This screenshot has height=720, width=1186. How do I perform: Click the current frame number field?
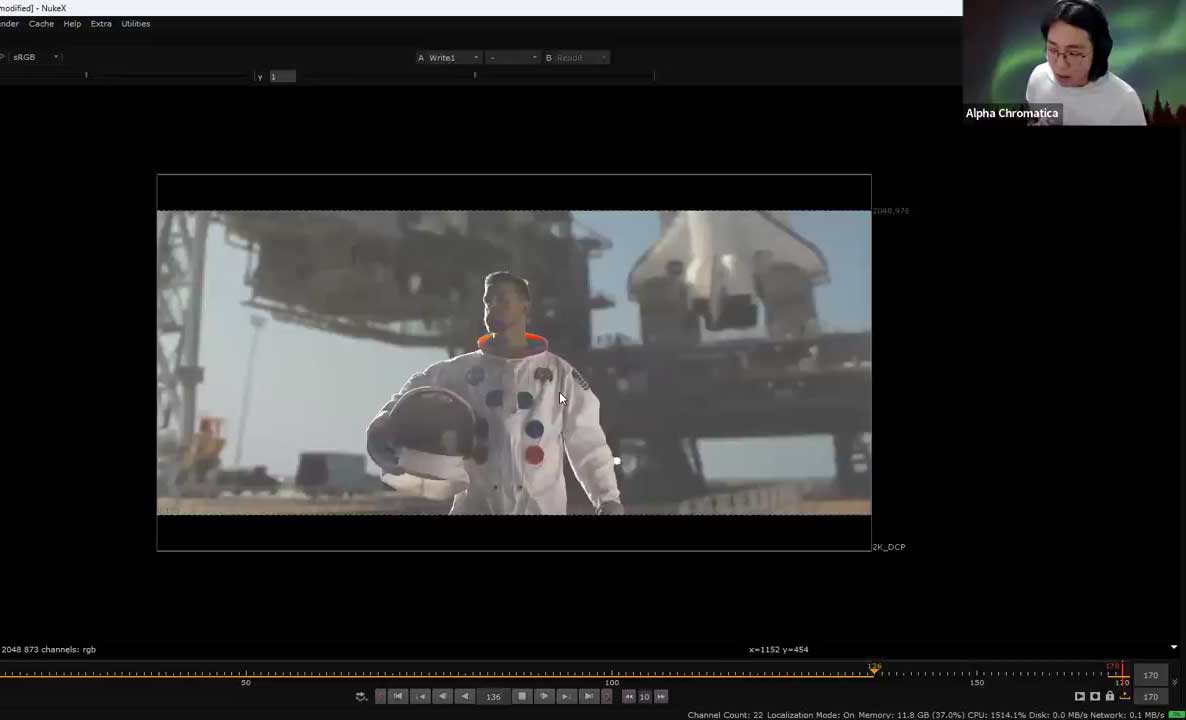(493, 697)
